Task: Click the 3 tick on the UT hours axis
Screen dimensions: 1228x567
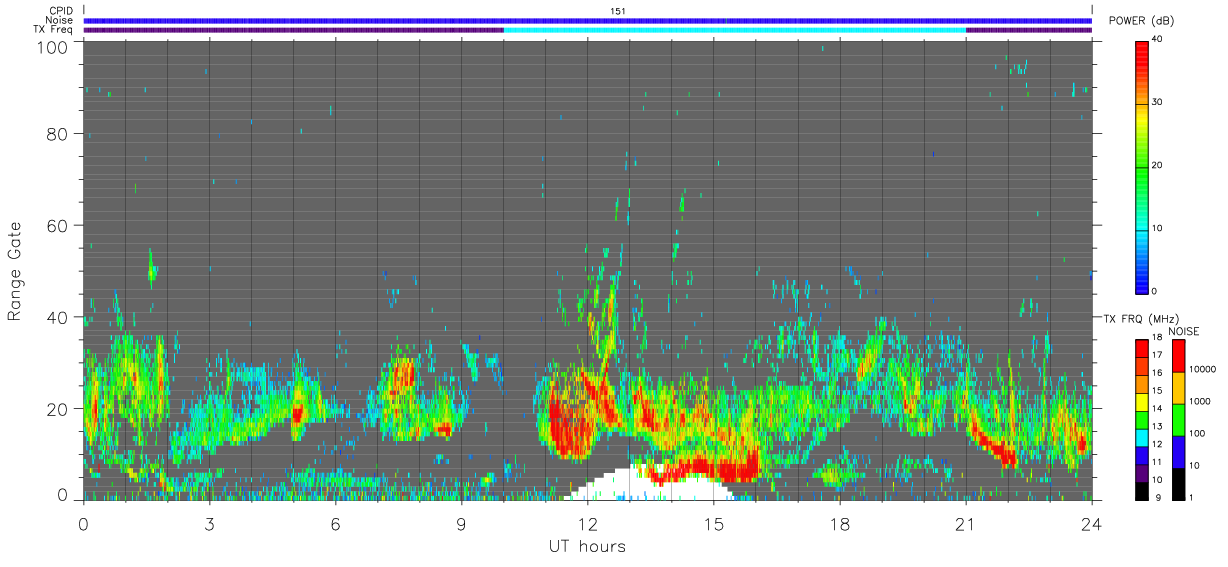Action: (x=209, y=524)
